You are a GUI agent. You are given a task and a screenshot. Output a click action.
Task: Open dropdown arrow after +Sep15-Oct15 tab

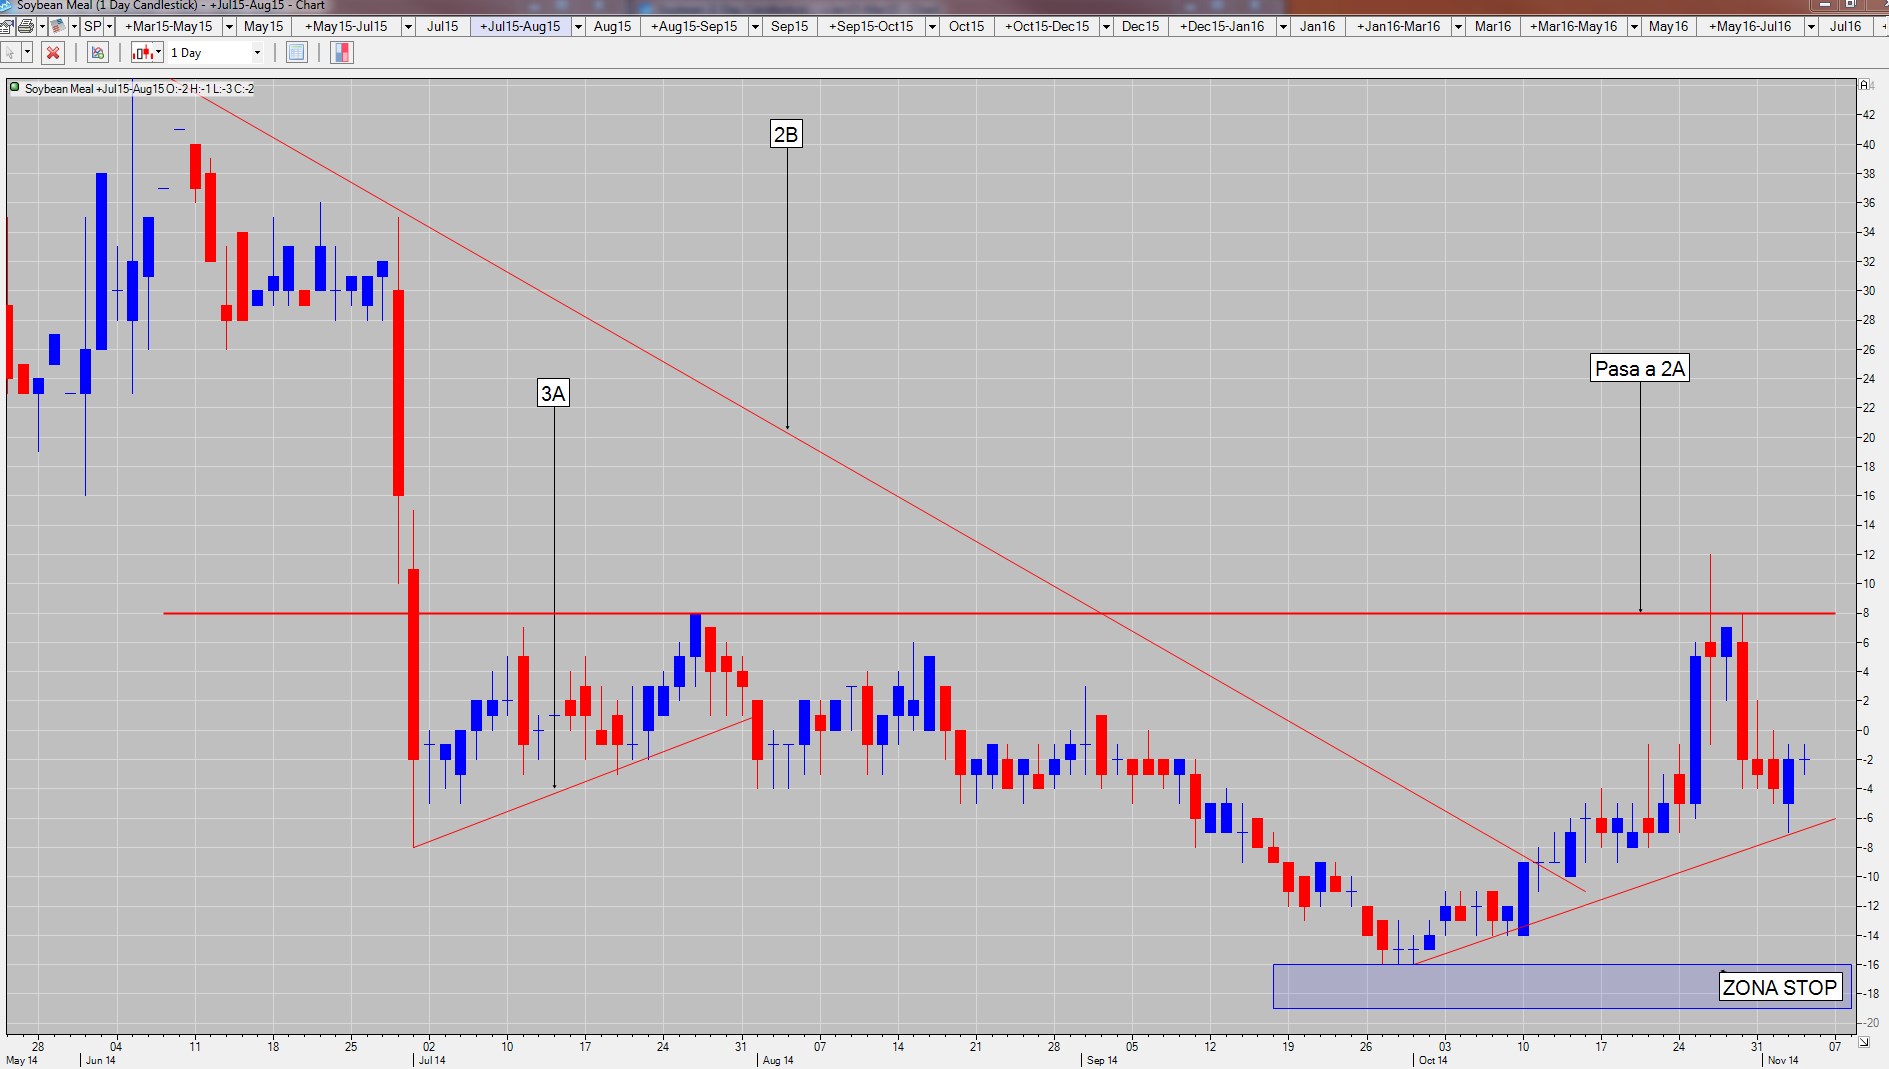coord(932,26)
